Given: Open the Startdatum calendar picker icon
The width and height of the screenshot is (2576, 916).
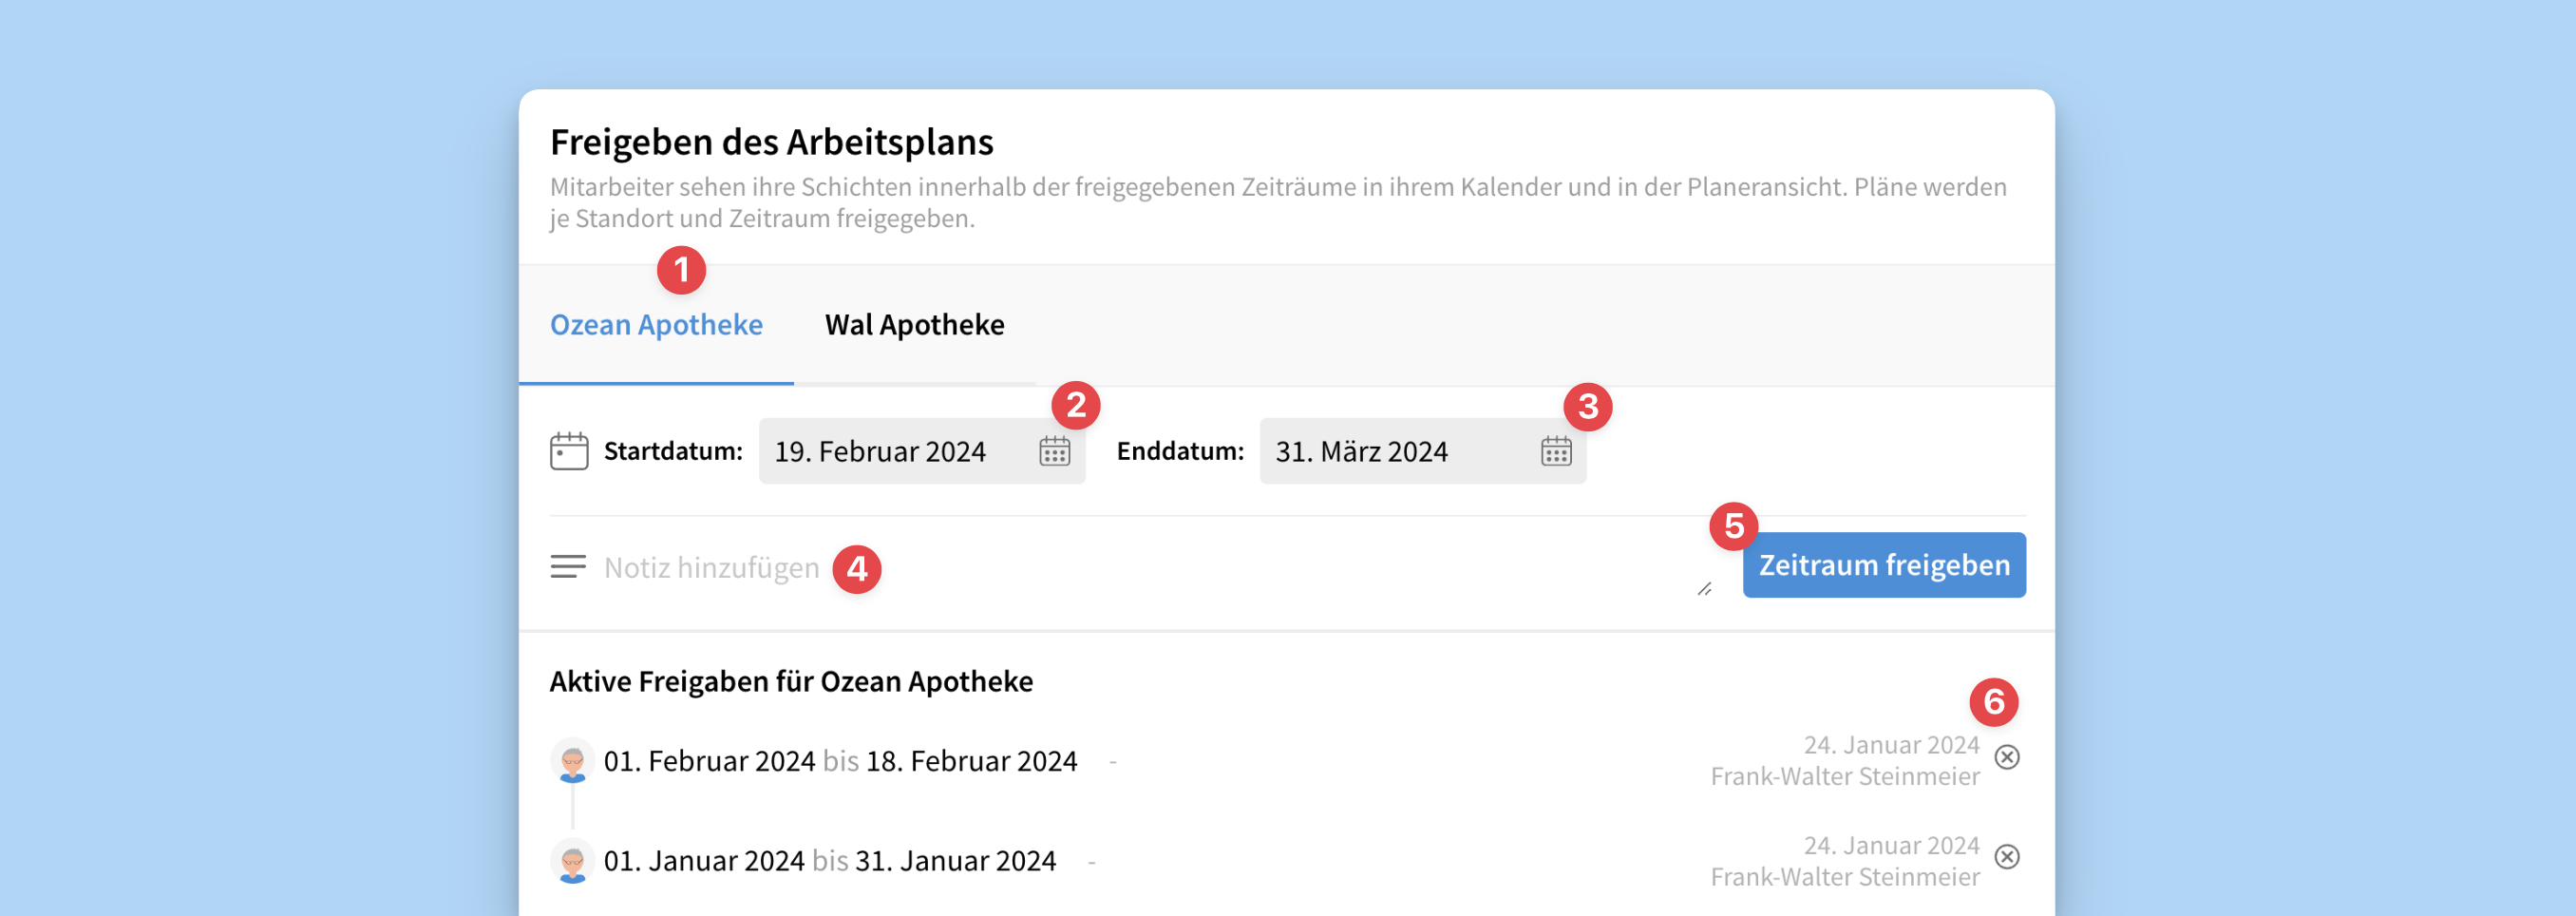Looking at the screenshot, I should (1054, 452).
